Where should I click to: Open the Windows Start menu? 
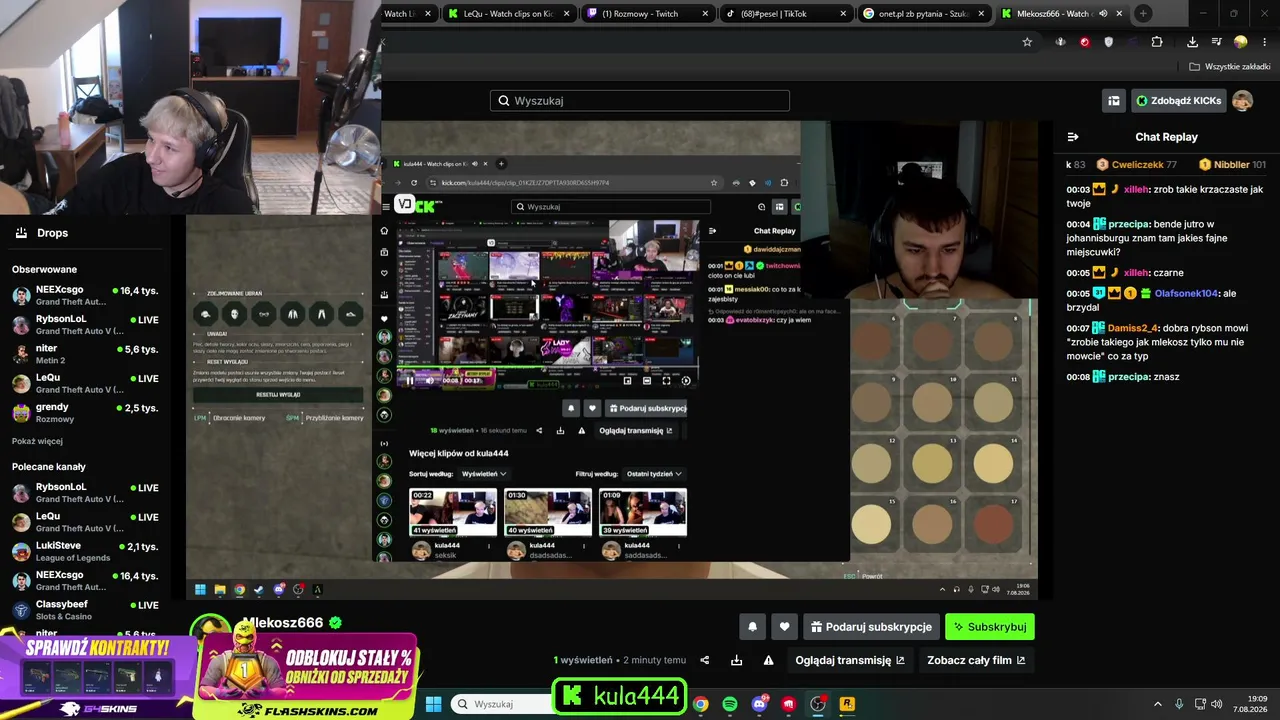pyautogui.click(x=433, y=704)
